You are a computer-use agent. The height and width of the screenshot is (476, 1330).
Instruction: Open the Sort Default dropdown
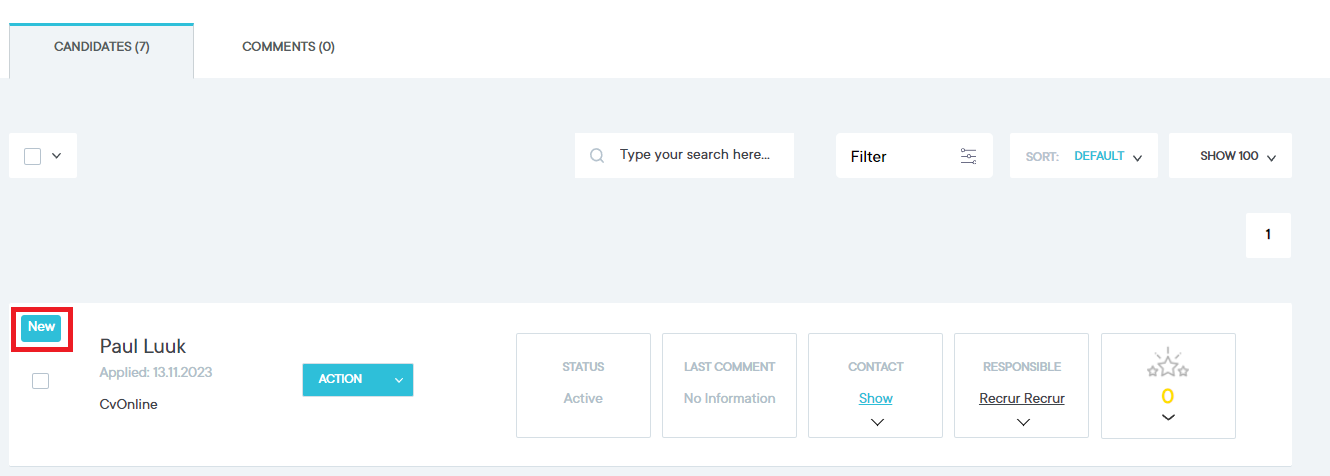pyautogui.click(x=1107, y=156)
